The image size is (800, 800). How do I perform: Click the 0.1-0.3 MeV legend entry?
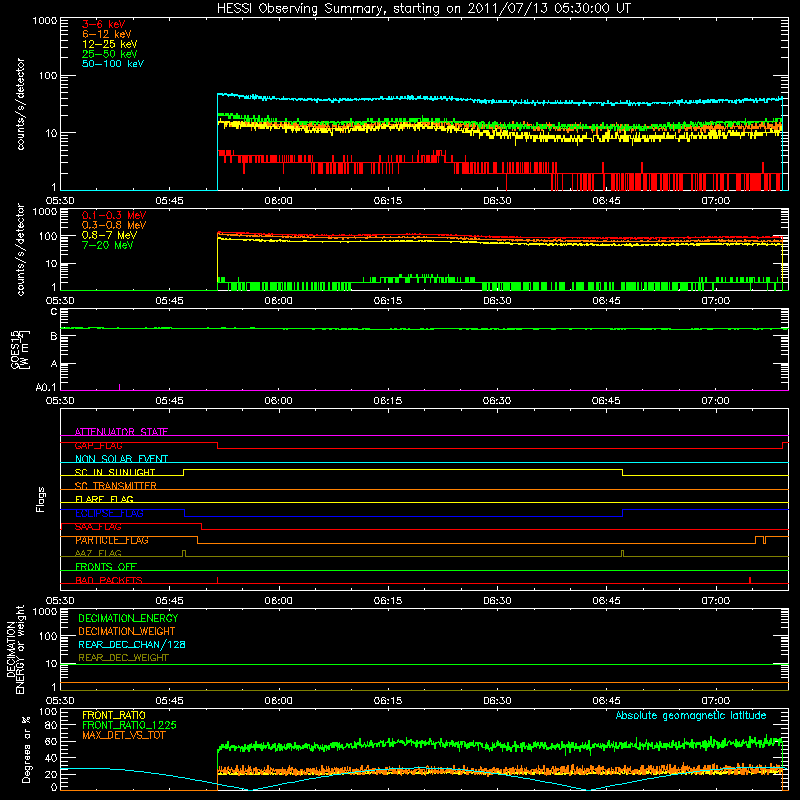click(x=114, y=215)
